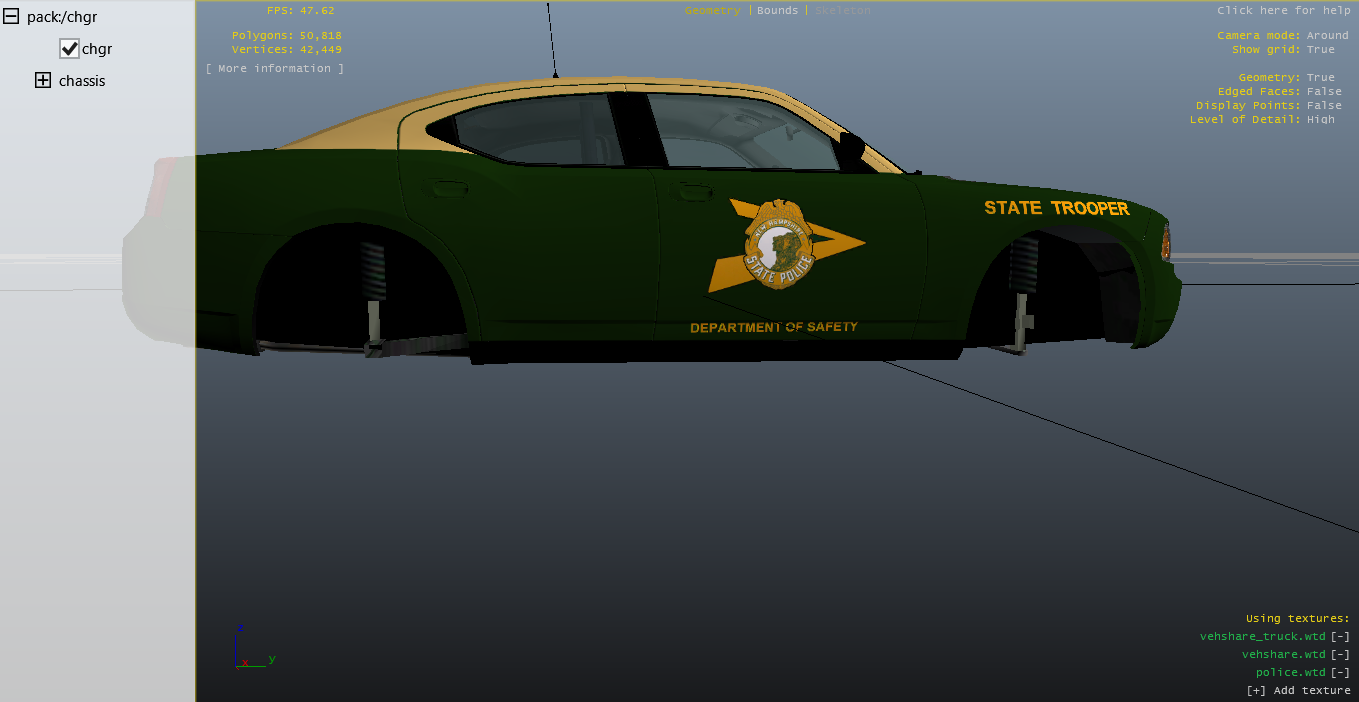
Task: Switch to the Skeleton view tab
Action: click(x=842, y=11)
